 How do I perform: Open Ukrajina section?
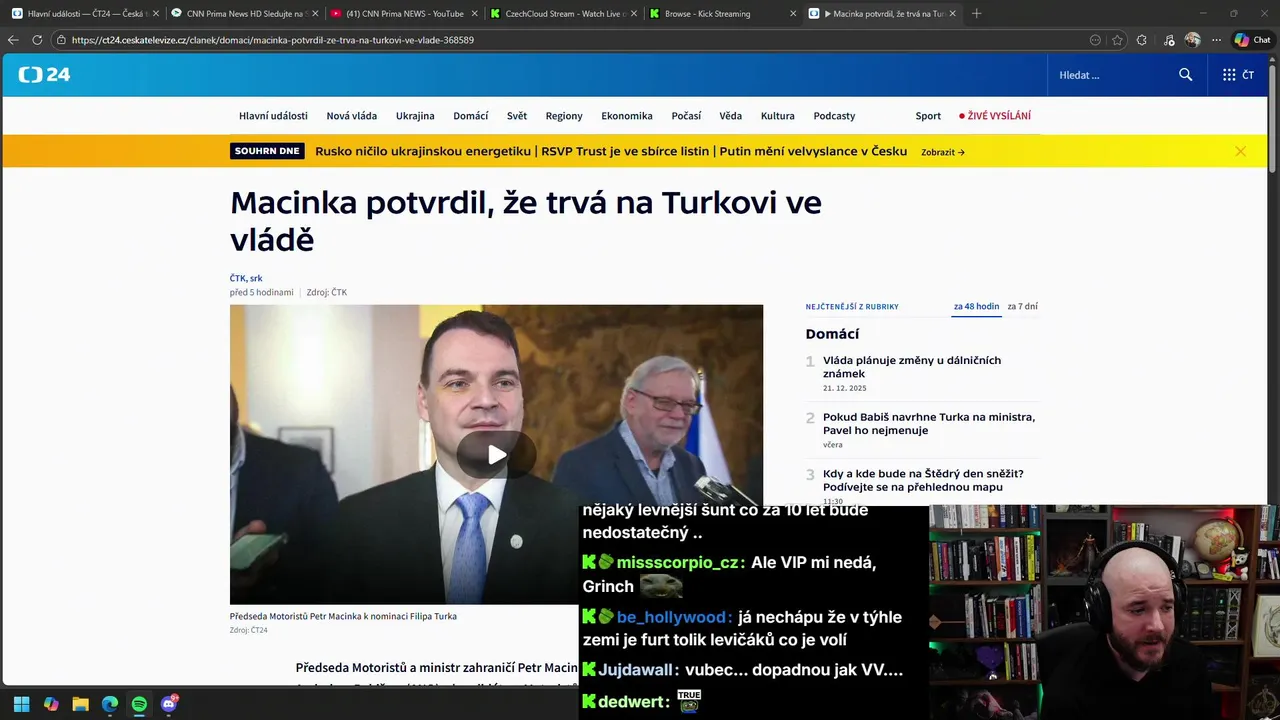(x=415, y=116)
